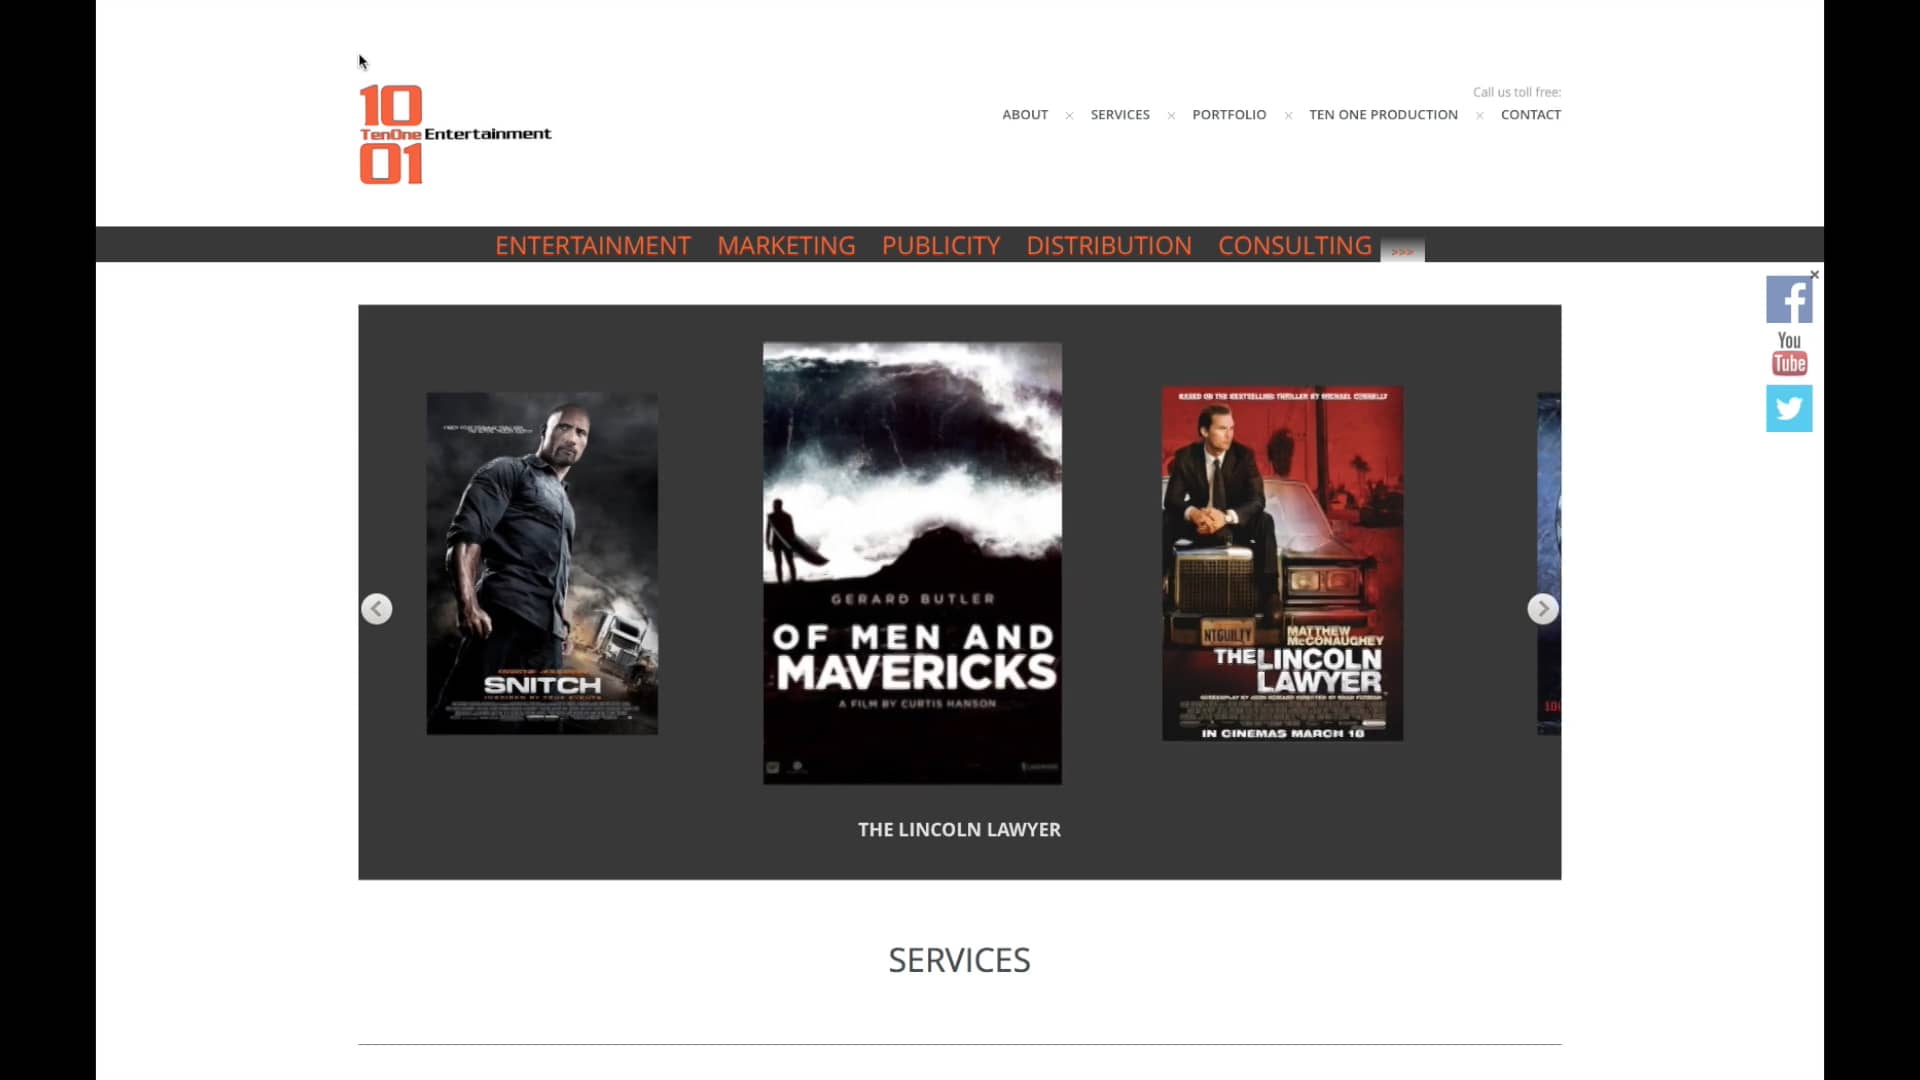Image resolution: width=1920 pixels, height=1080 pixels.
Task: Click the CONSULTING banner link
Action: (x=1295, y=245)
